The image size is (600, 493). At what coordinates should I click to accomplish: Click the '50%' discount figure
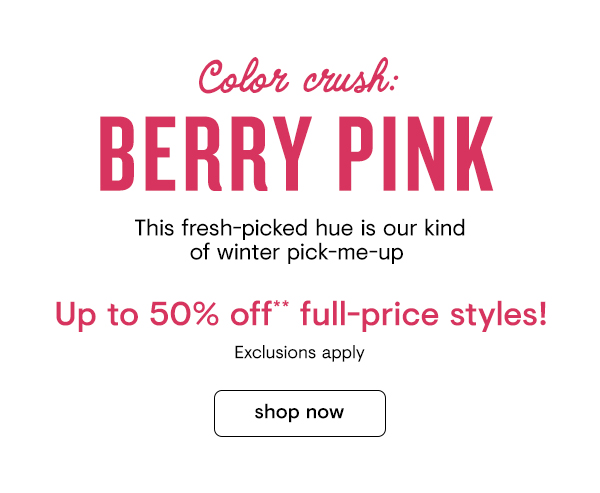pyautogui.click(x=184, y=314)
